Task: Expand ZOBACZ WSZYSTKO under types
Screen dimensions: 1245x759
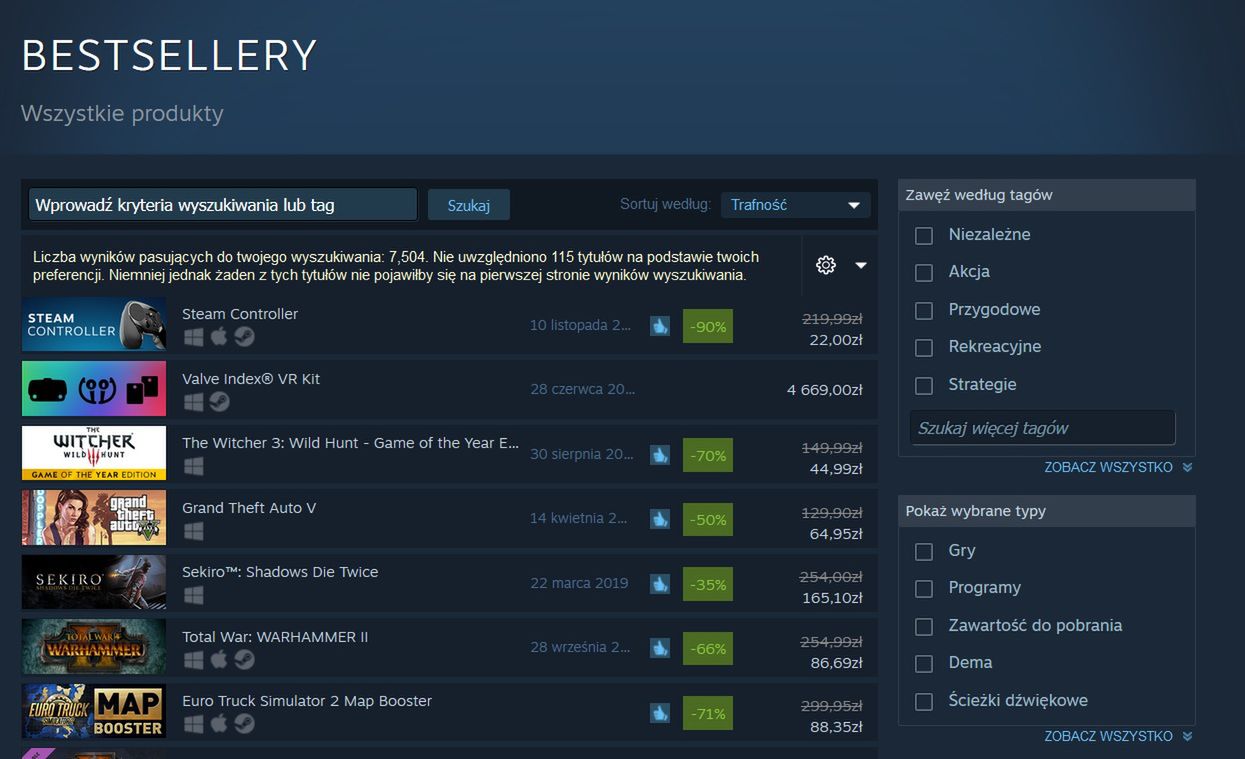Action: point(1118,736)
